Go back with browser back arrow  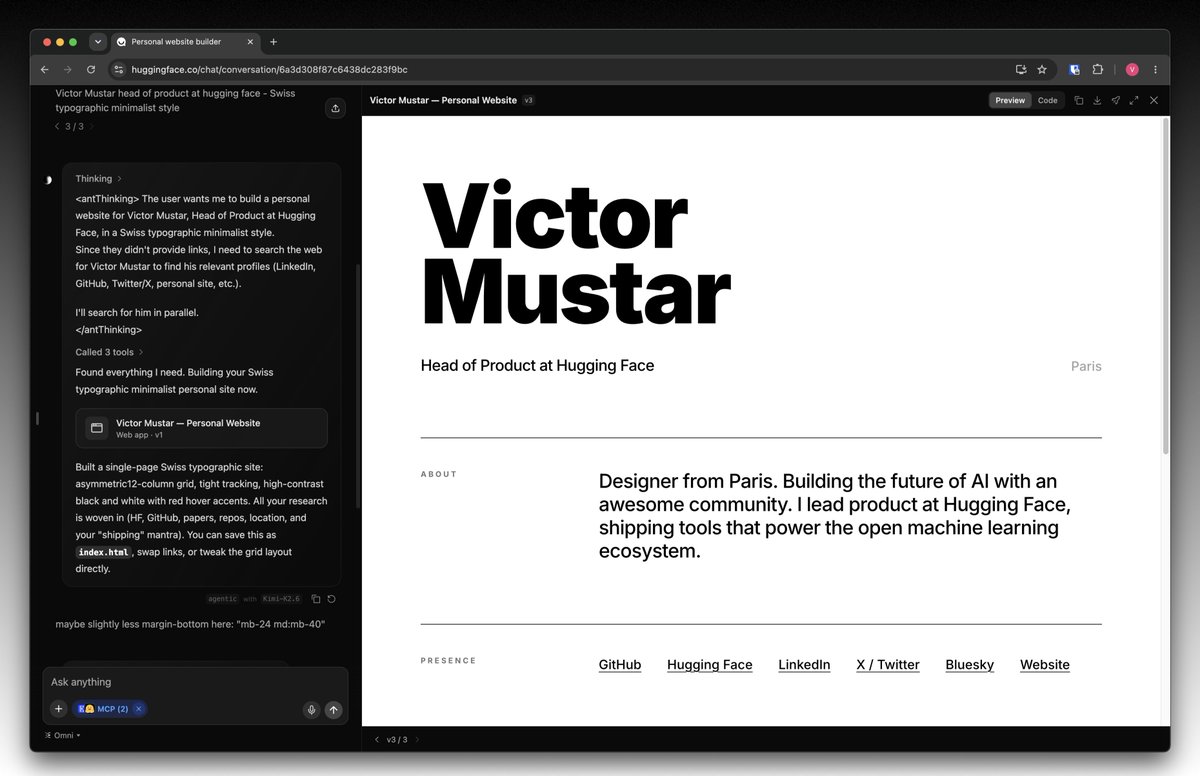click(x=45, y=70)
